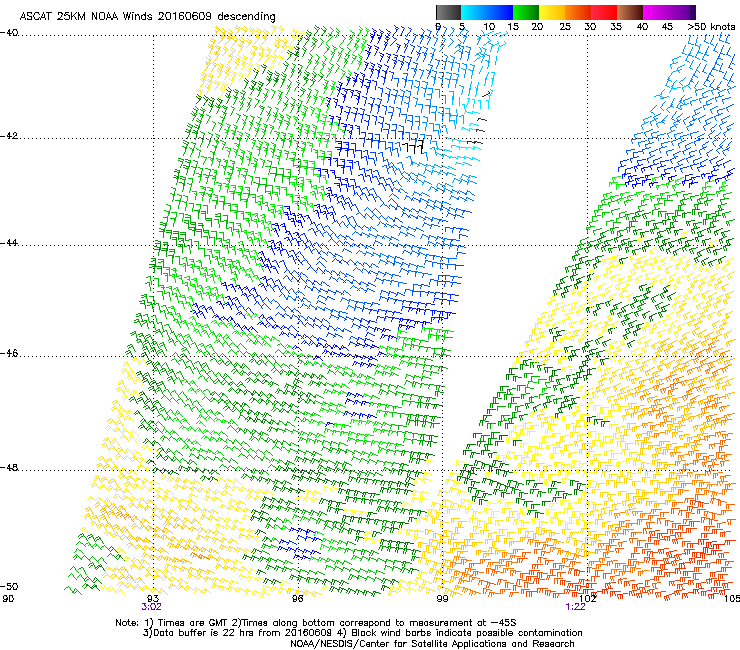This screenshot has height=650, width=740.
Task: Click the purple 3:02 swath time
Action: point(151,607)
